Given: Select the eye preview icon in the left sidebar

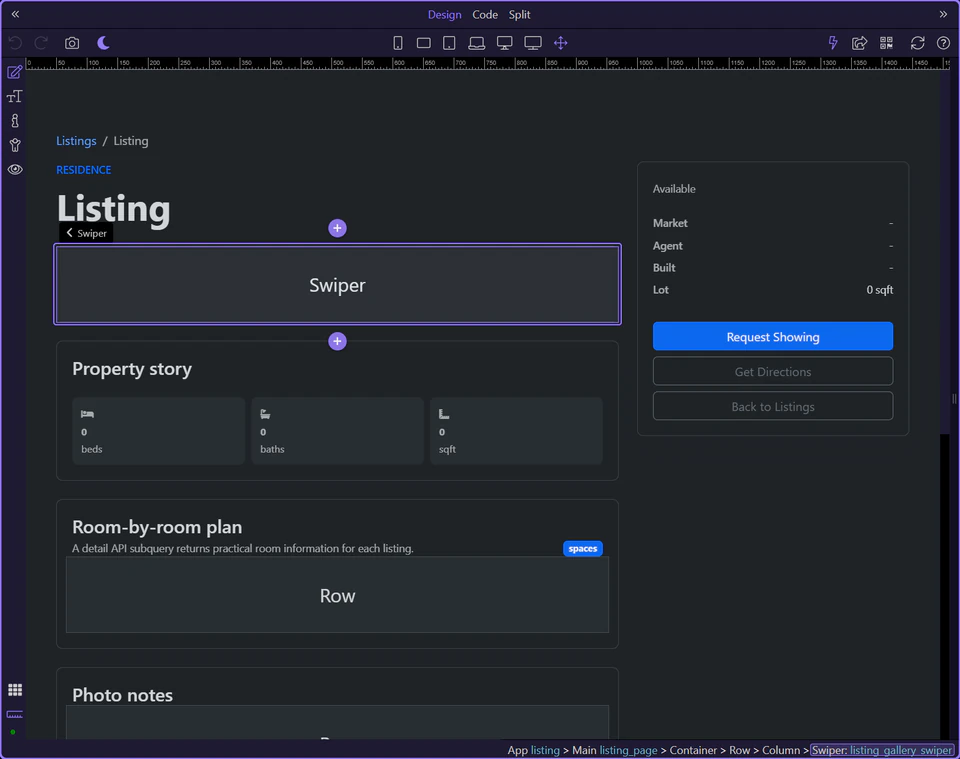Looking at the screenshot, I should point(14,169).
